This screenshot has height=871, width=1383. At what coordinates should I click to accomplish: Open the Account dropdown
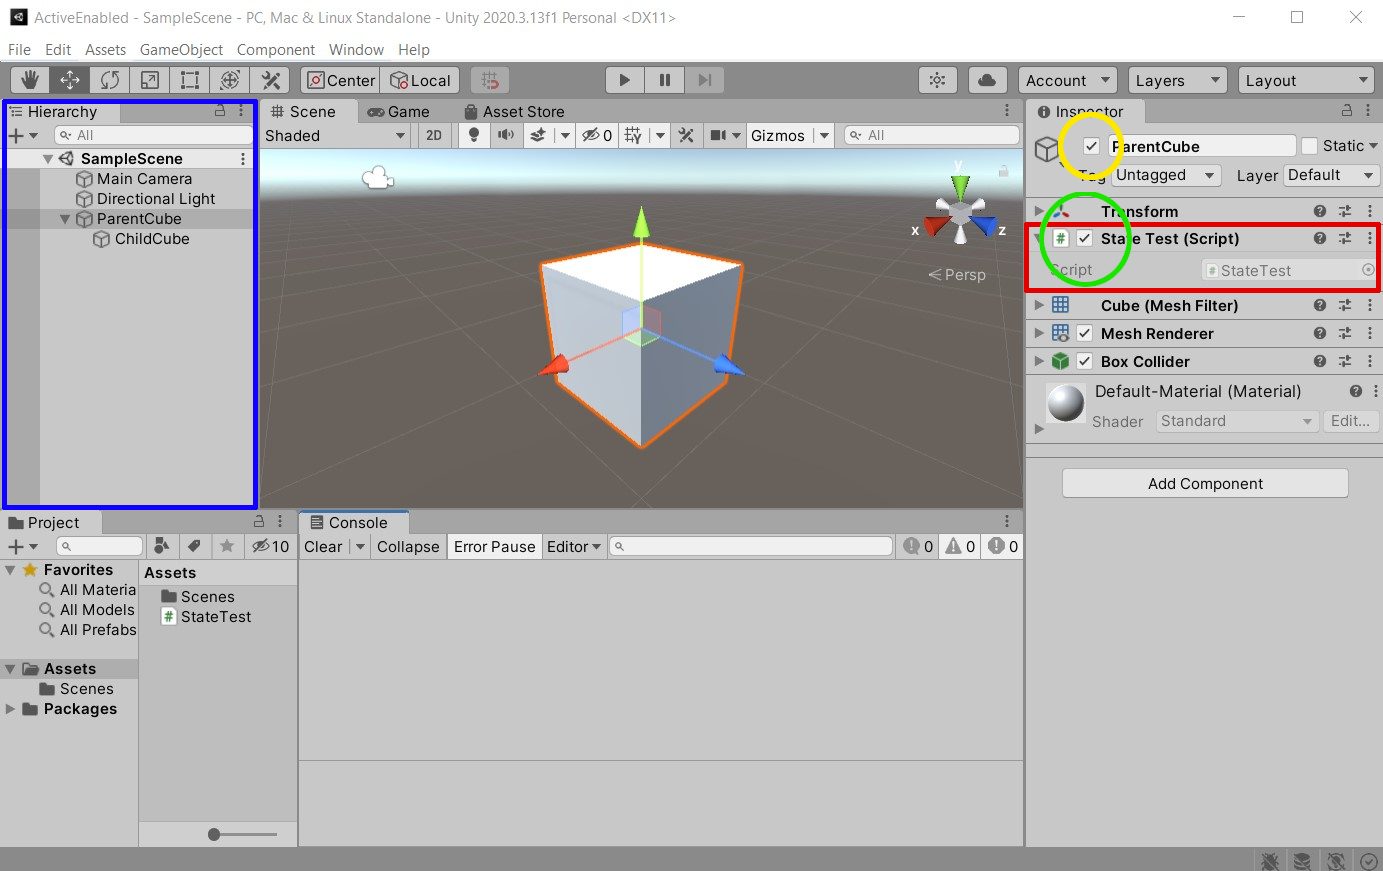tap(1068, 80)
